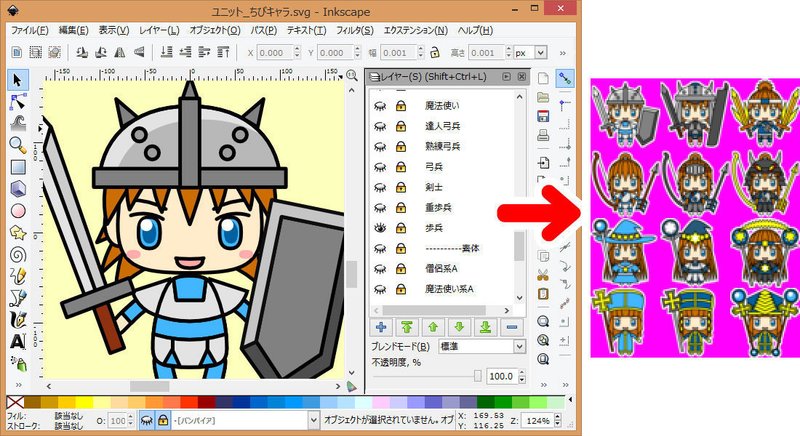Screen dimensions: 800x436
Task: Select the Zoom magnifier tool in toolbox
Action: pyautogui.click(x=18, y=145)
